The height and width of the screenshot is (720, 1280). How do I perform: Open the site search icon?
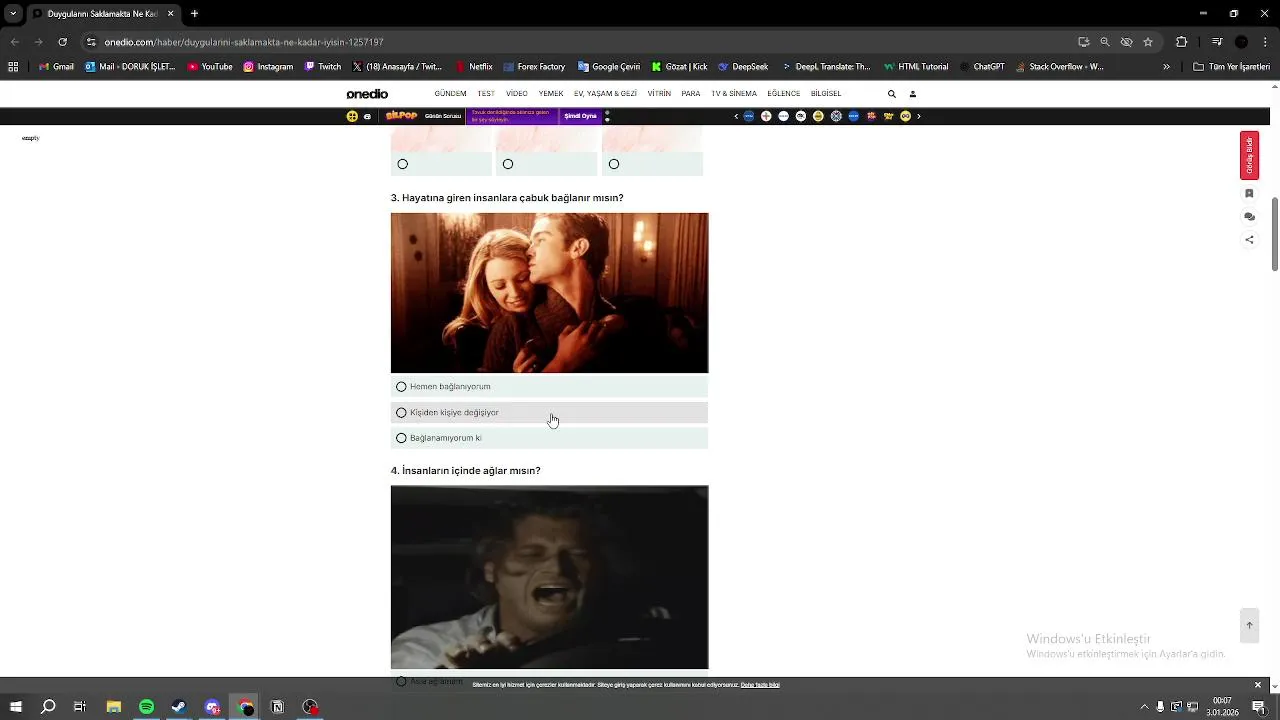click(x=892, y=94)
